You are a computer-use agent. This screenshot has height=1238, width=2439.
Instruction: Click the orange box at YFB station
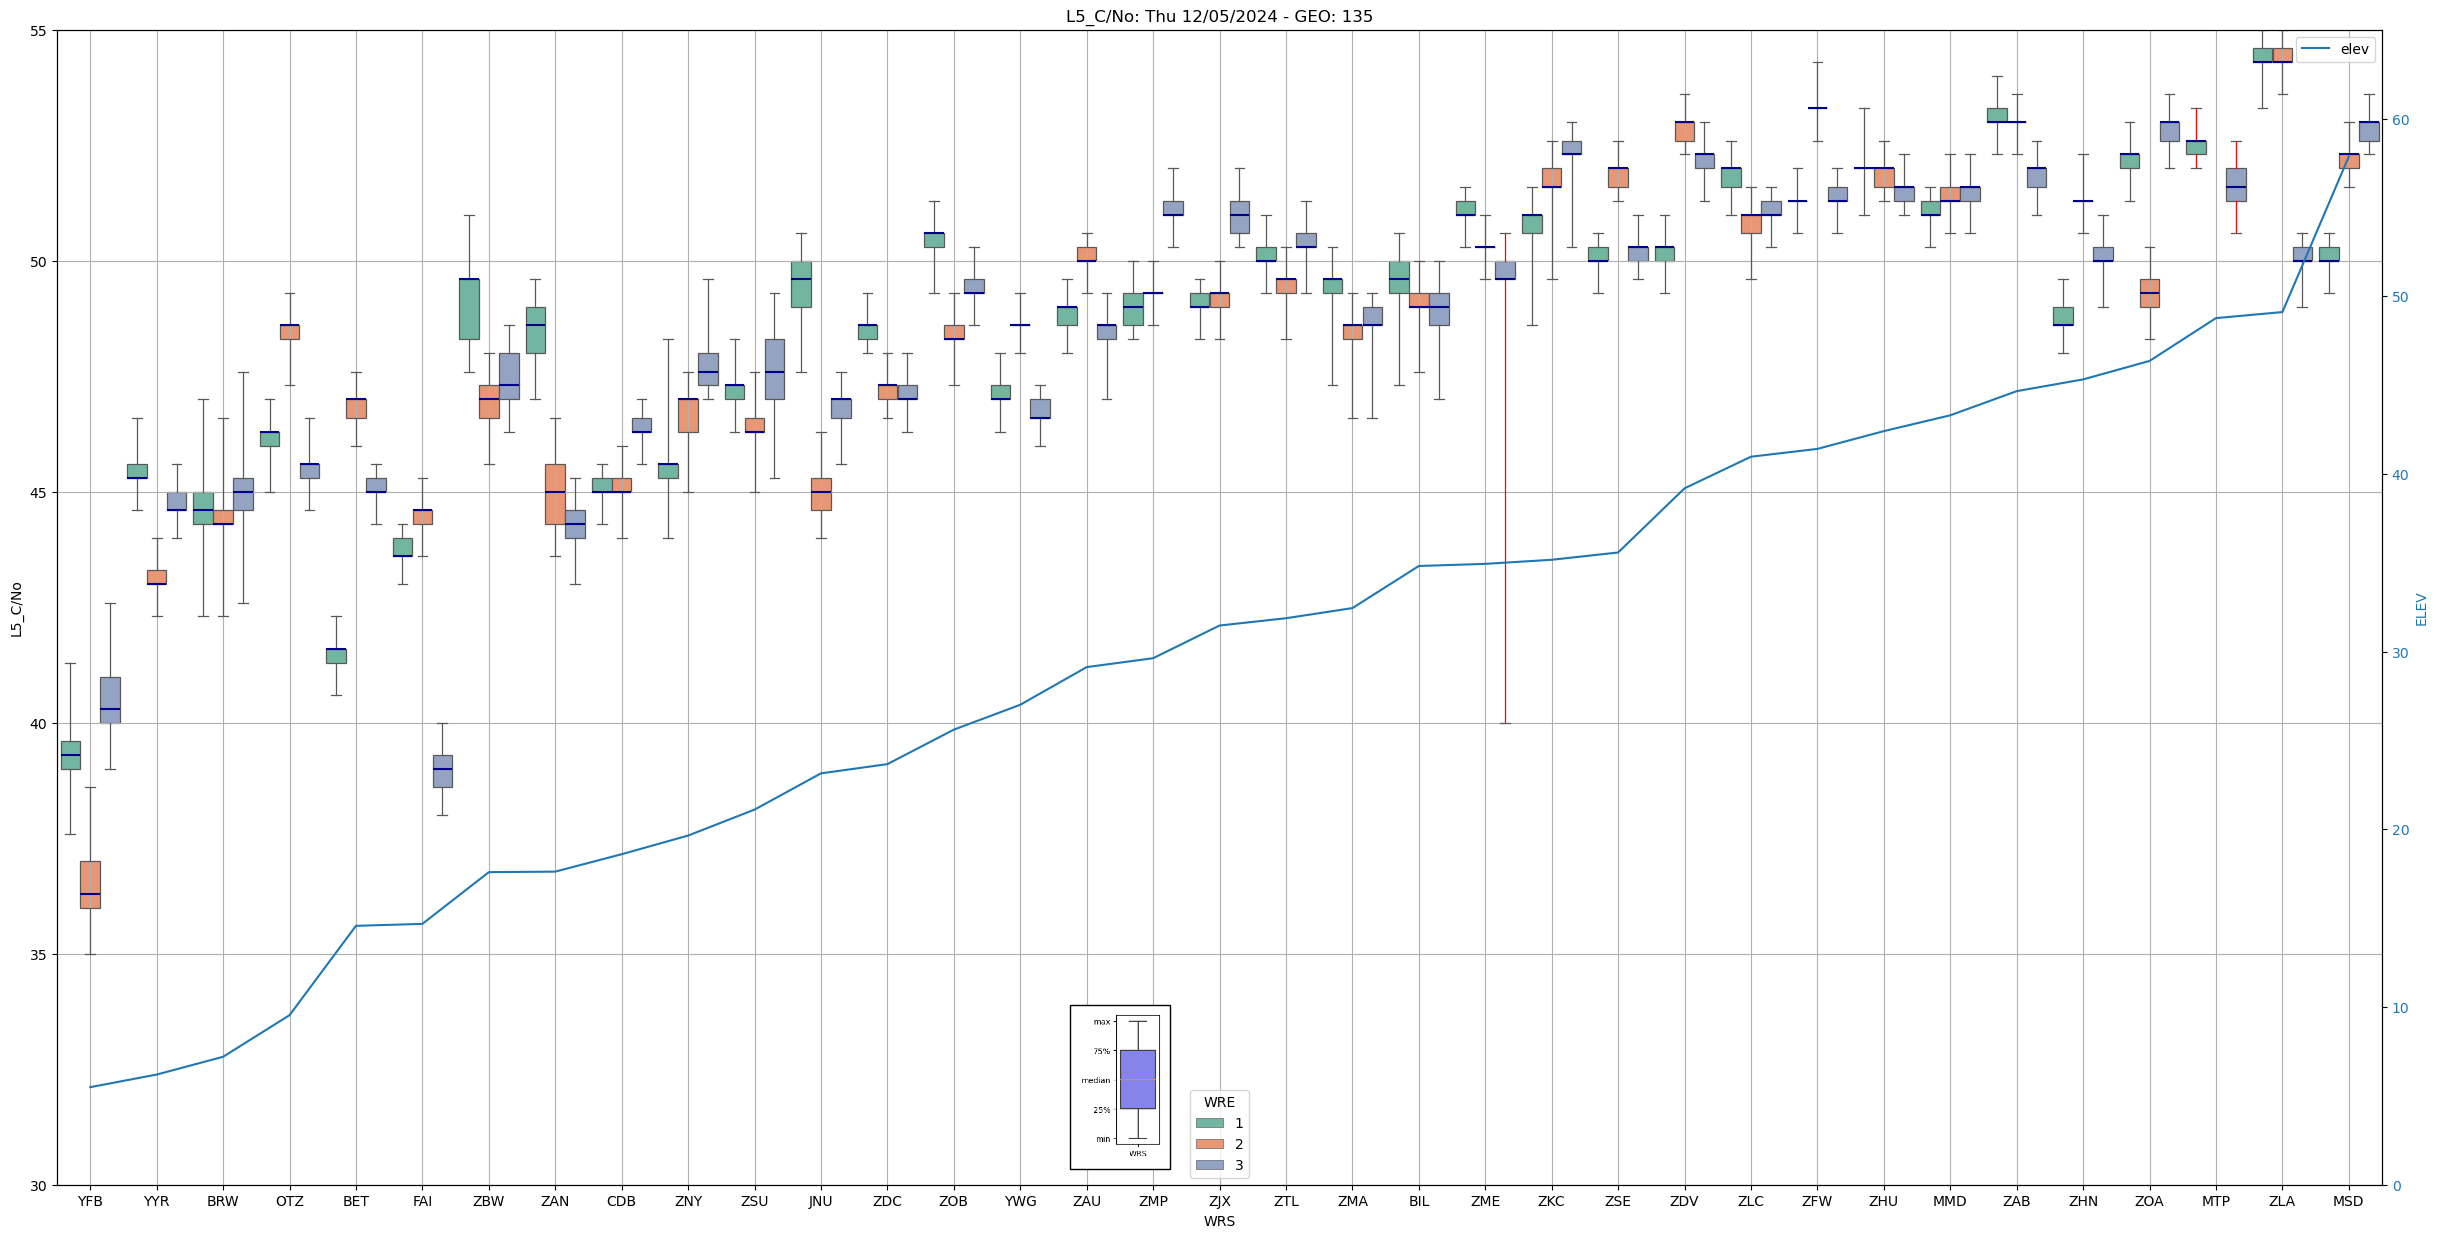click(90, 884)
